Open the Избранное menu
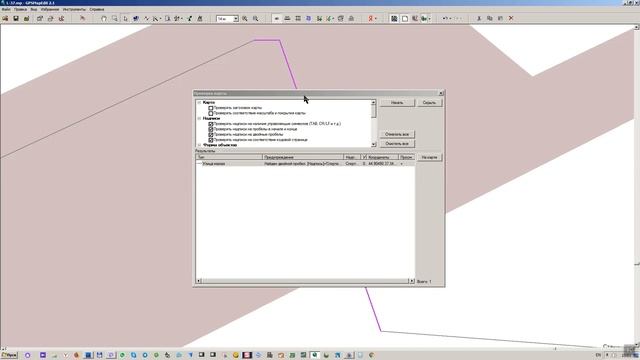The width and height of the screenshot is (640, 360). coord(50,9)
